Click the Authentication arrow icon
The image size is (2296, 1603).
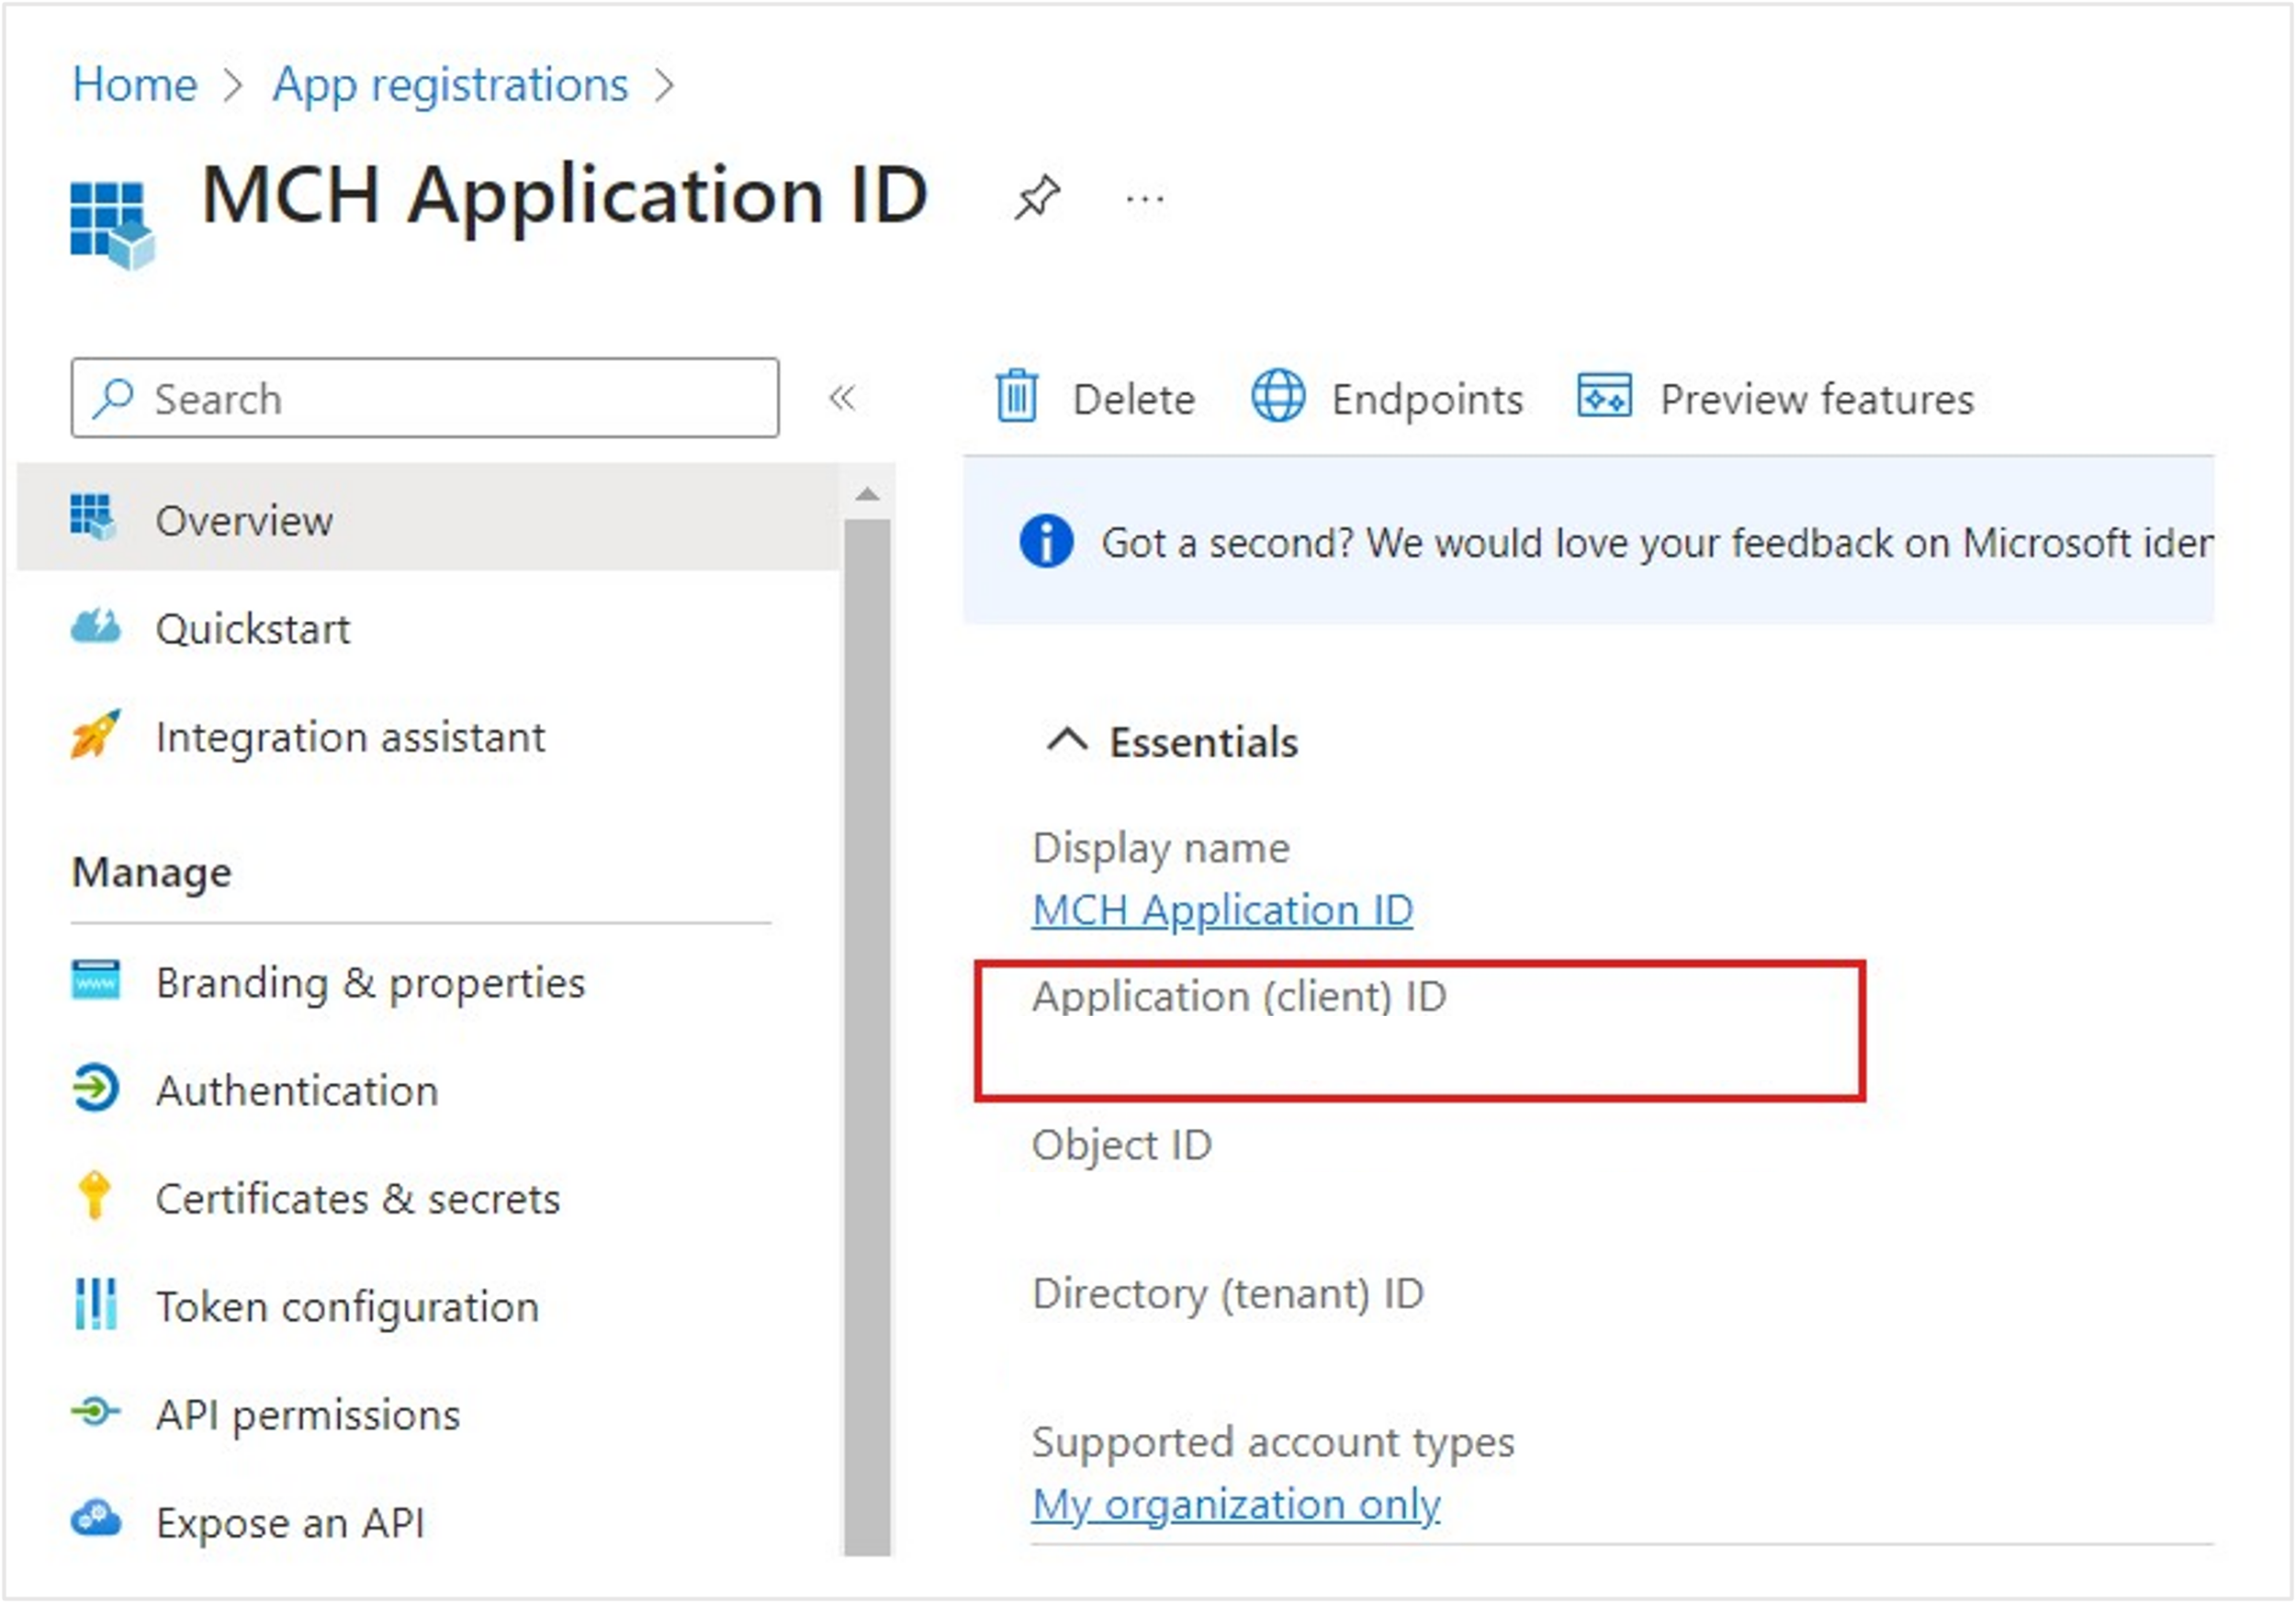pos(95,1088)
